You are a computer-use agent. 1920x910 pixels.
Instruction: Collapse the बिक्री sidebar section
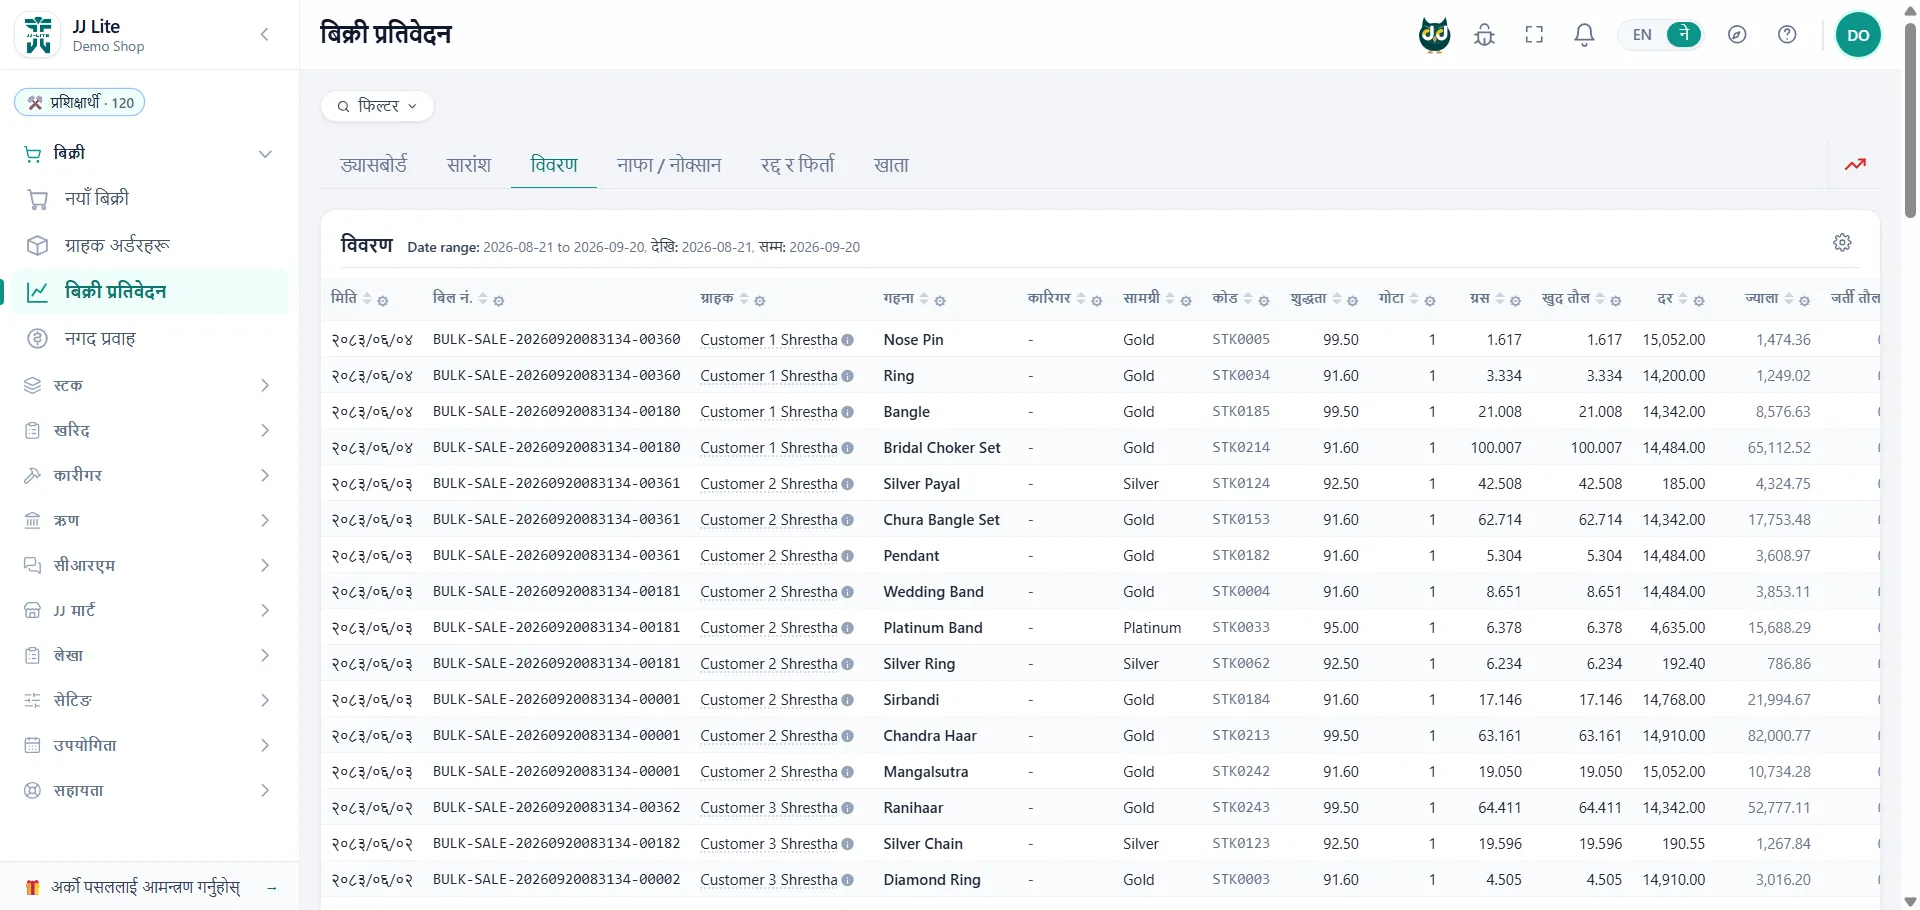(x=147, y=154)
